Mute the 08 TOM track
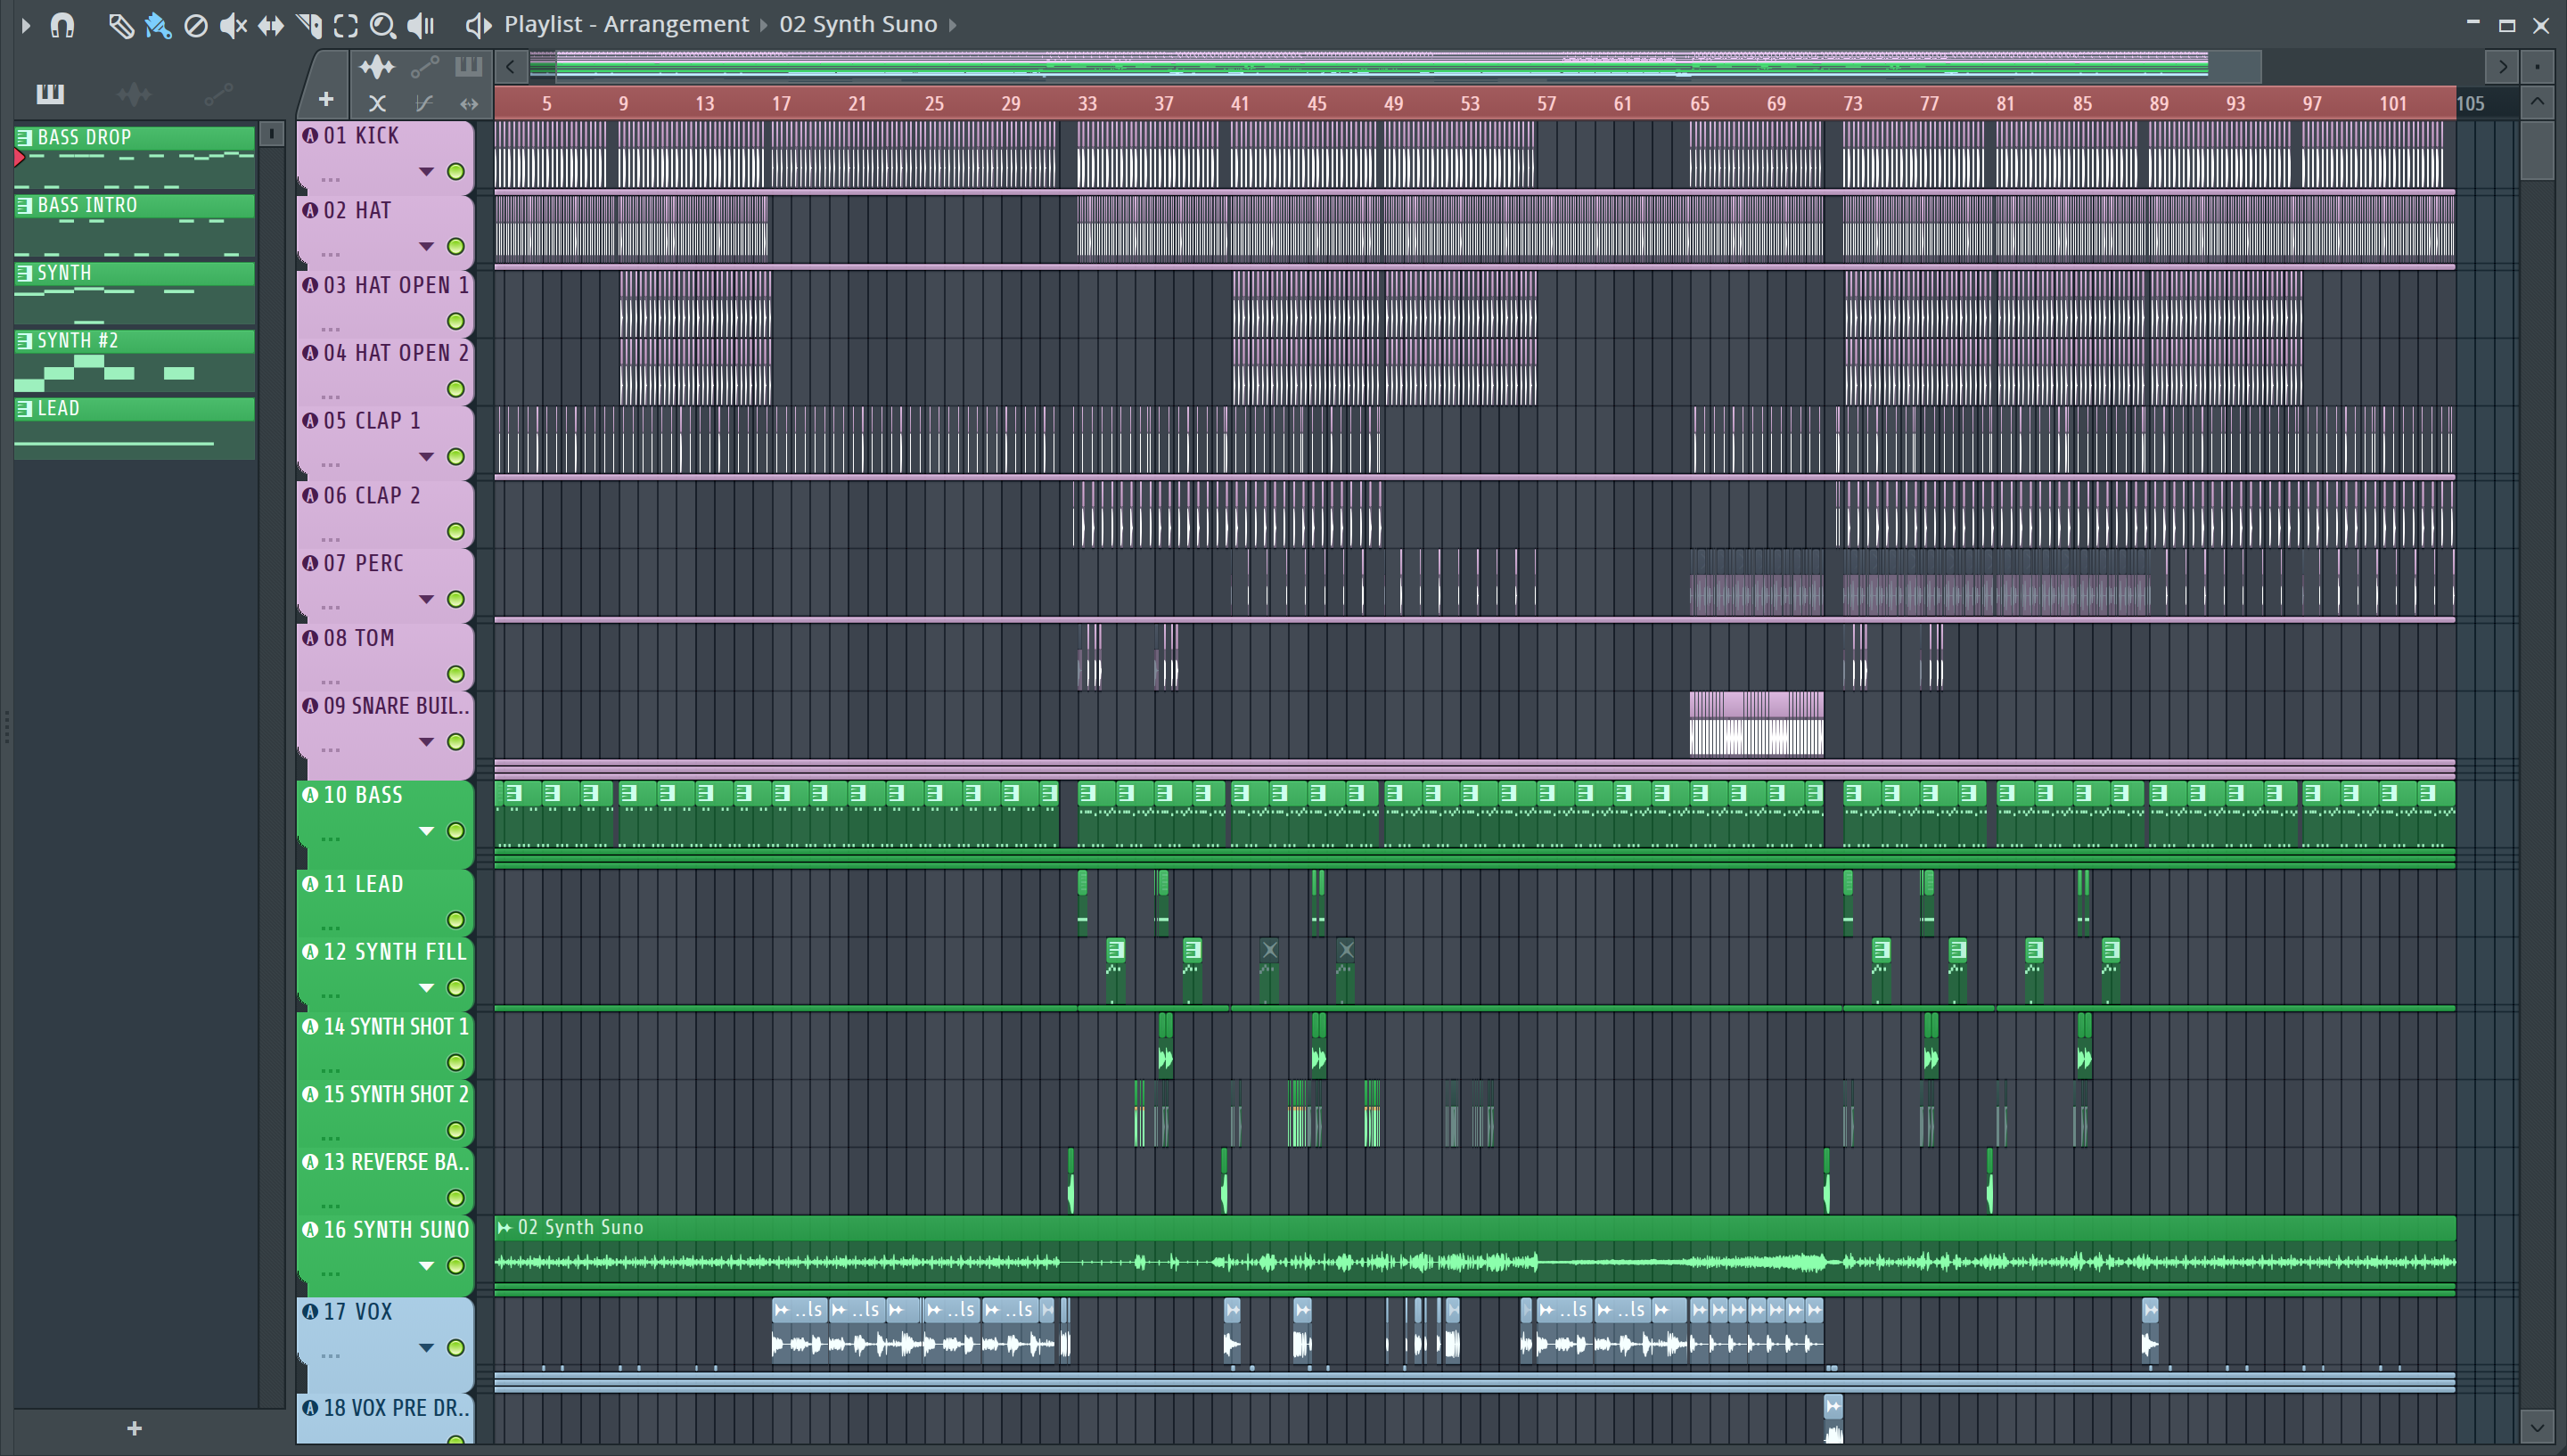Viewport: 2567px width, 1456px height. coord(456,674)
